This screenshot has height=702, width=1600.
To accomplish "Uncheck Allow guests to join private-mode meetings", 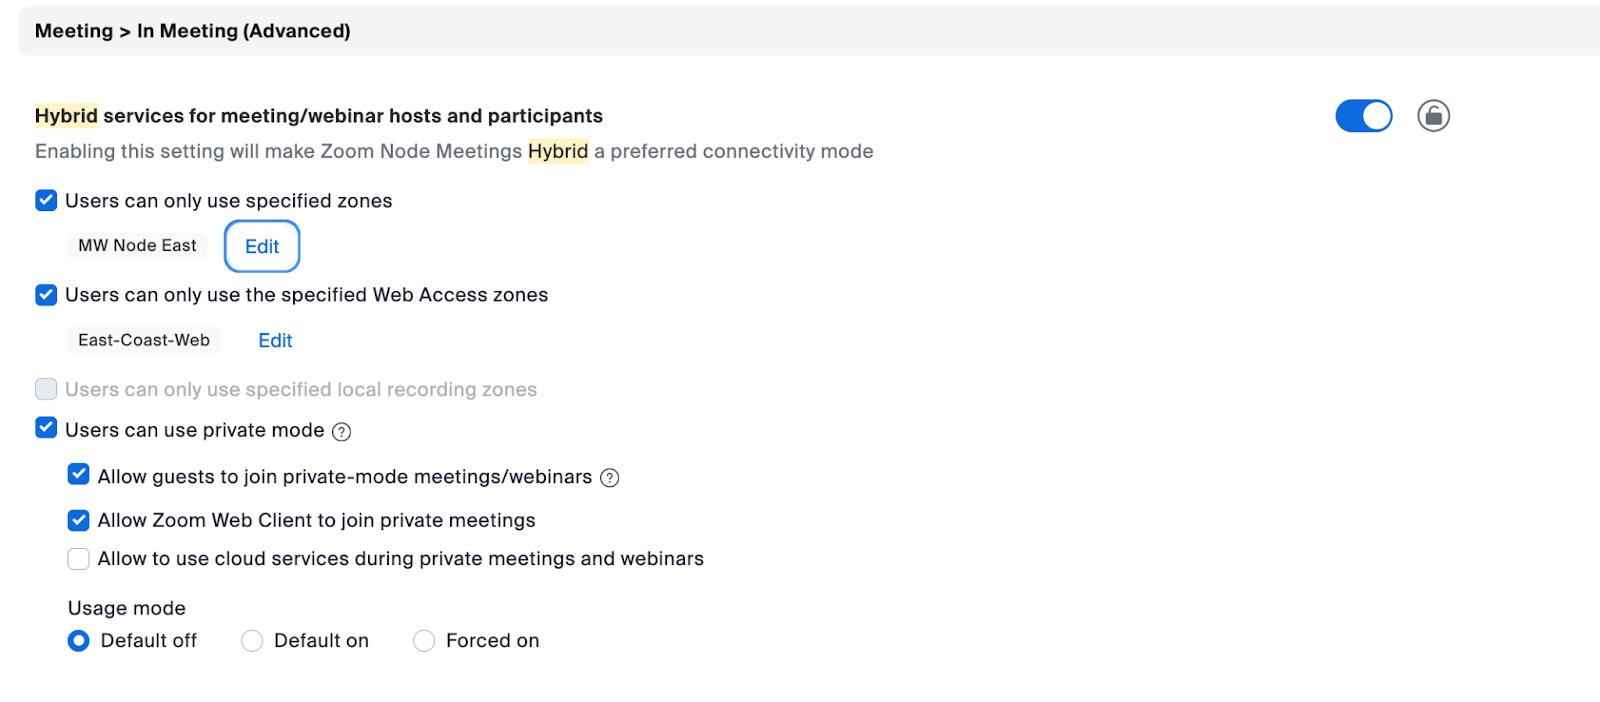I will click(x=79, y=475).
